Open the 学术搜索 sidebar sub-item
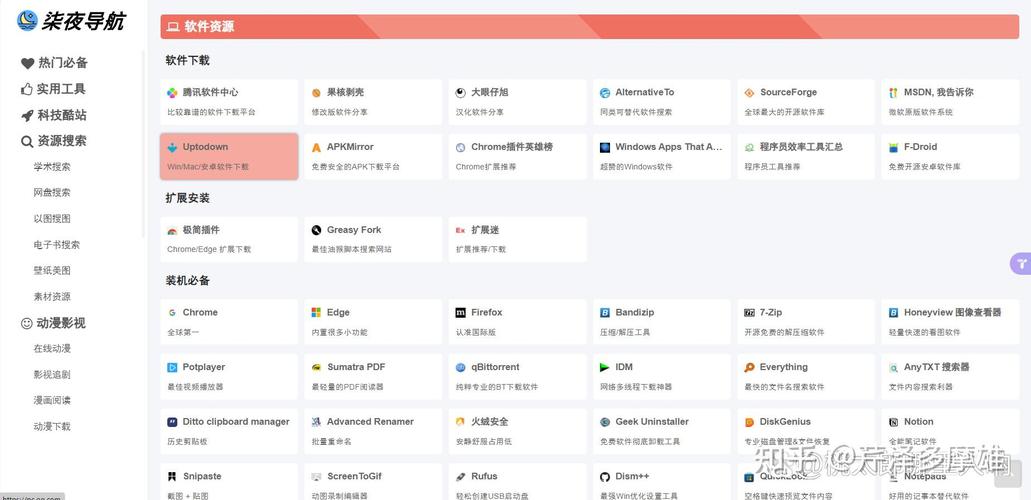Screen dimensions: 1031x500 click(x=52, y=167)
